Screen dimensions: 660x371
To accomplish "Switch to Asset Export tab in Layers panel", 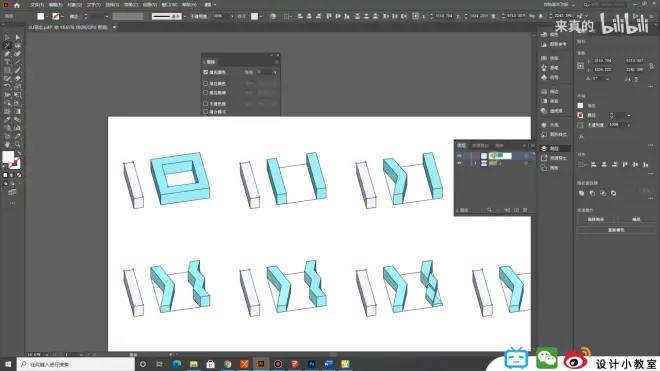I will click(x=480, y=145).
